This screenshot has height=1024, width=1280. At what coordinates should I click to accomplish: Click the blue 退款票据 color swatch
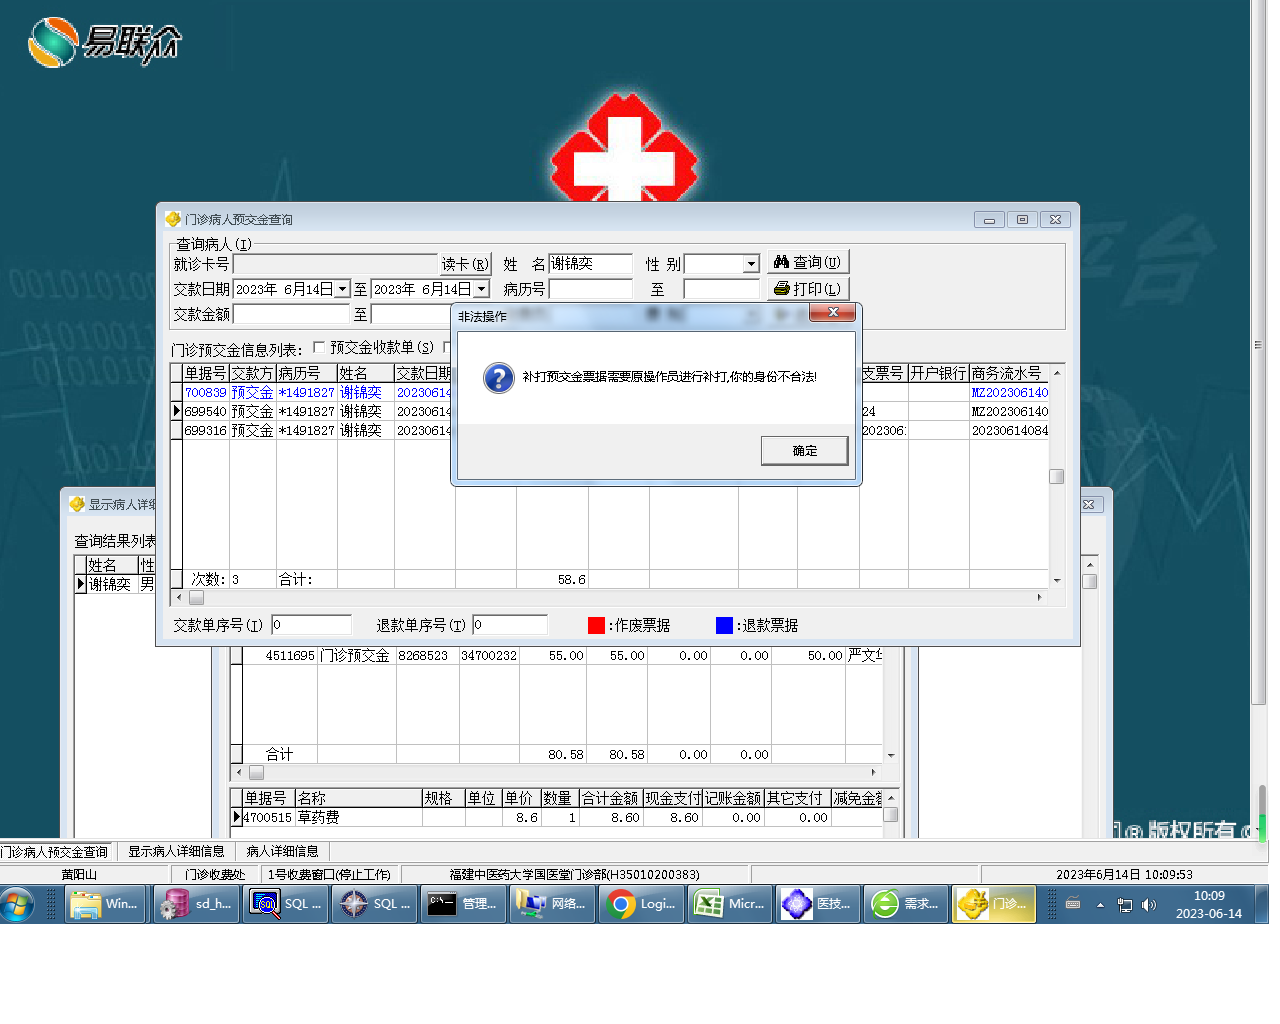(x=724, y=625)
